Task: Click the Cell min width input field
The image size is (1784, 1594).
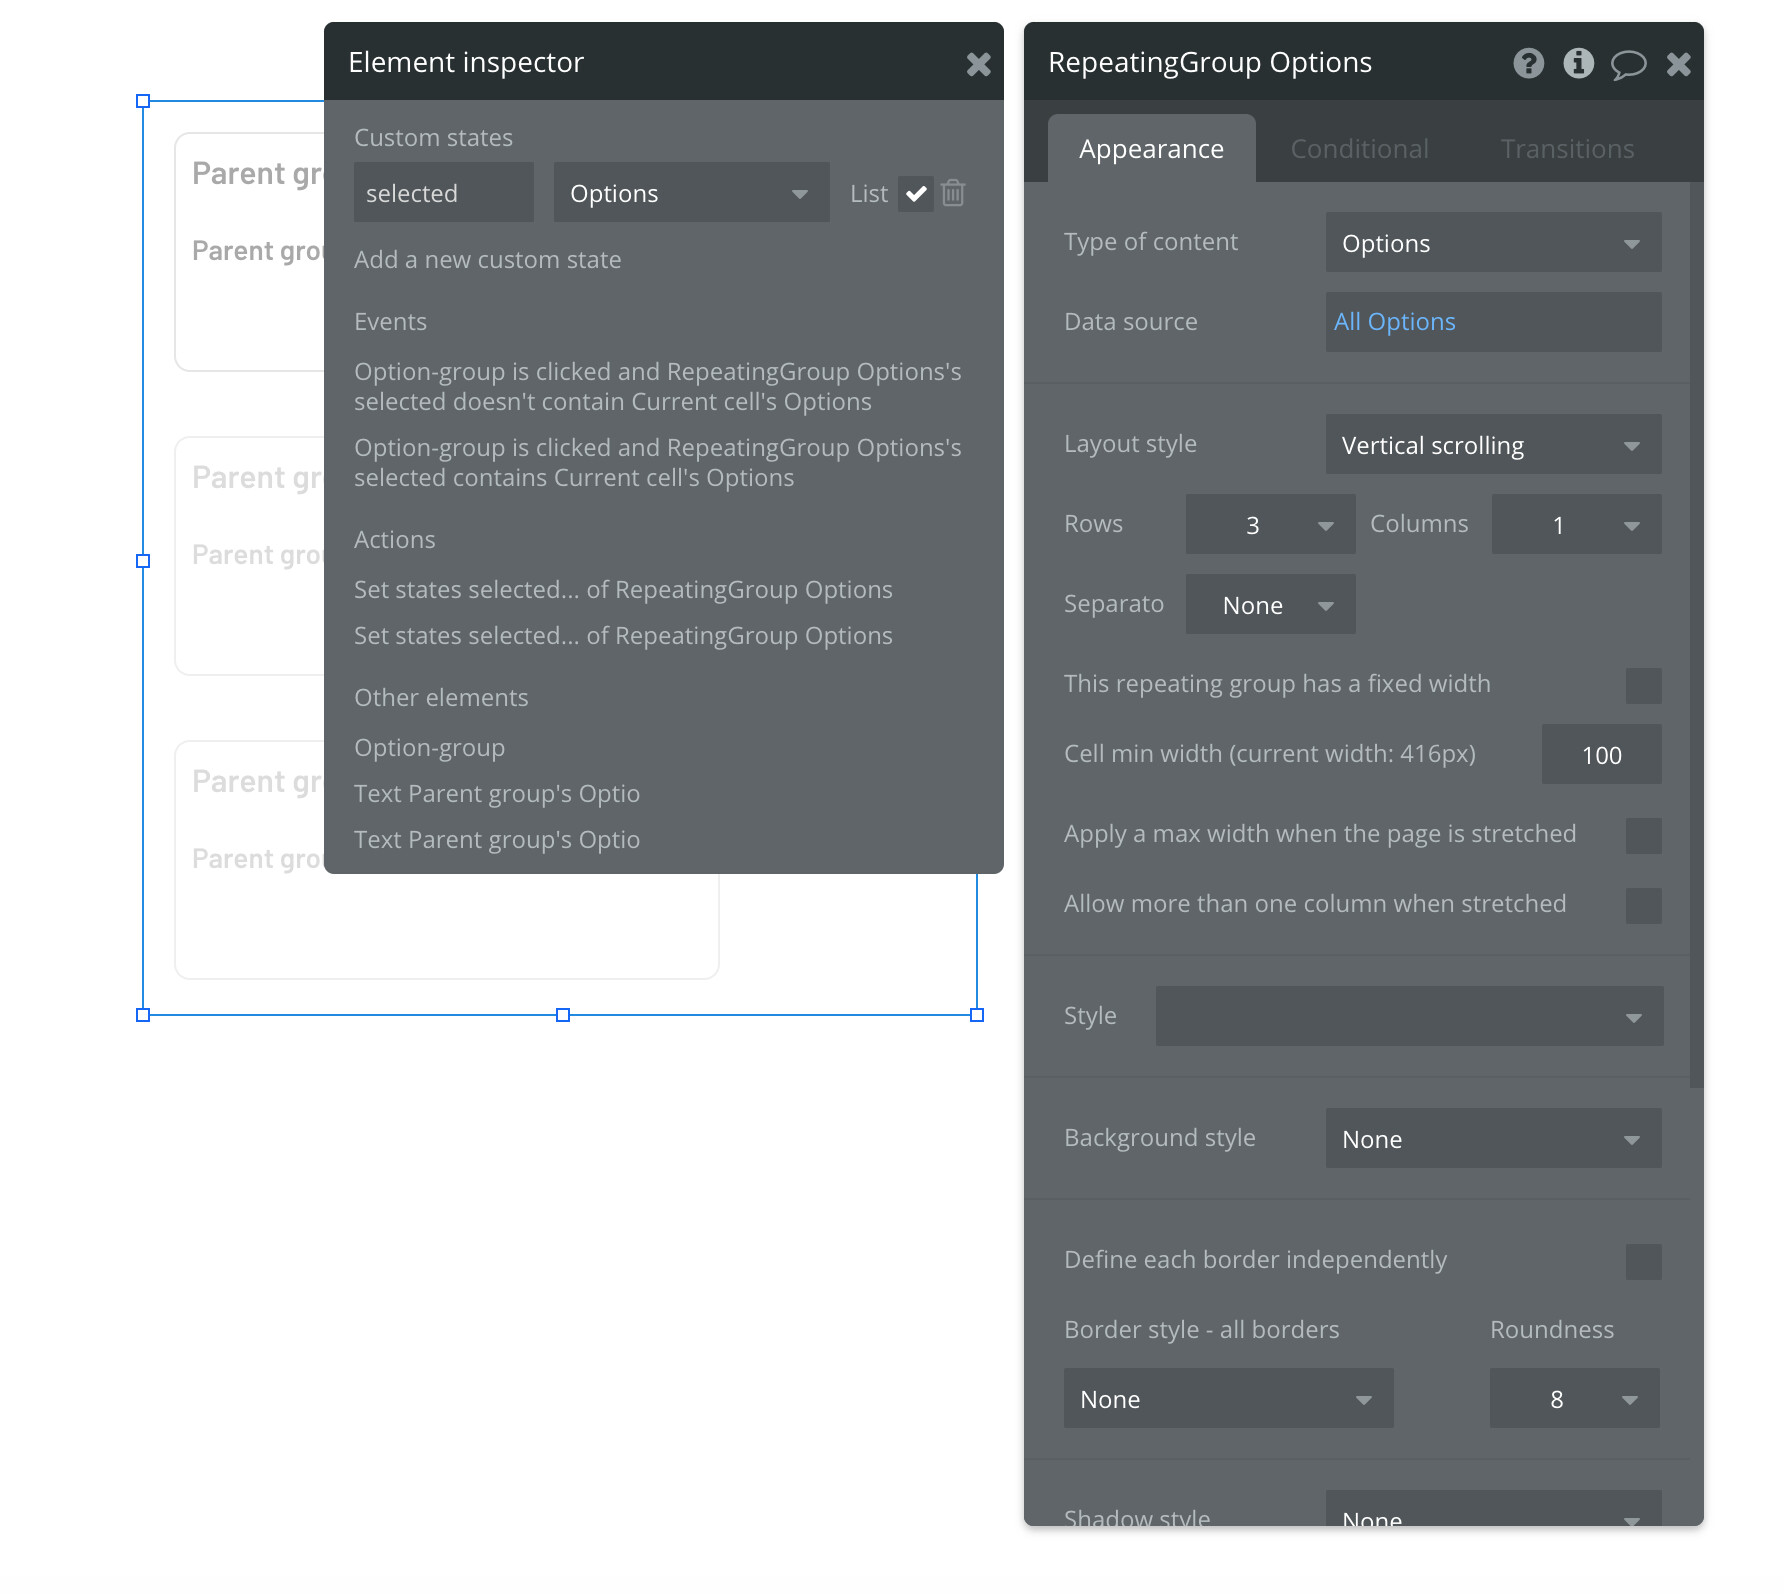Action: [1601, 755]
